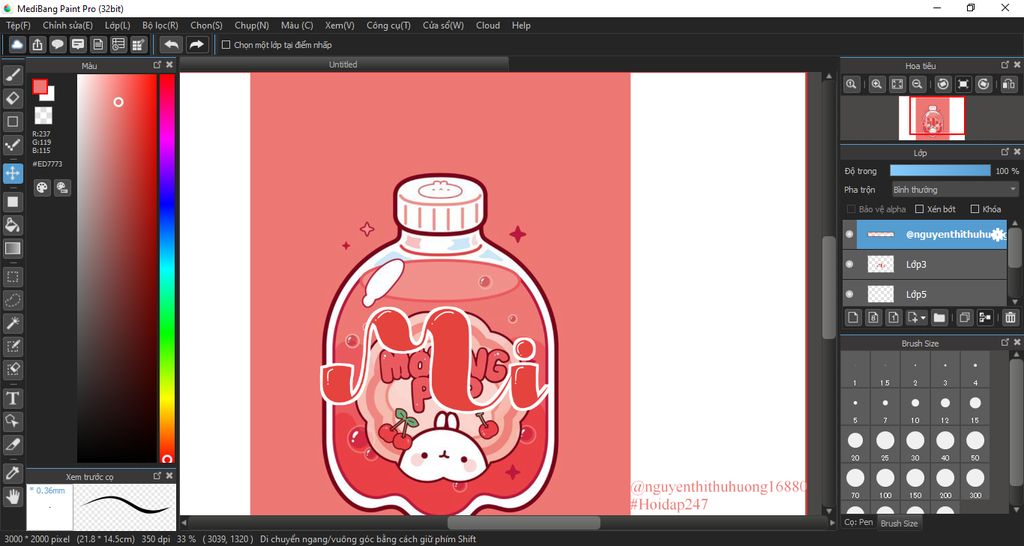Open the 'Pha trộn' blend mode dropdown
Viewport: 1024px width, 546px height.
pyautogui.click(x=954, y=189)
